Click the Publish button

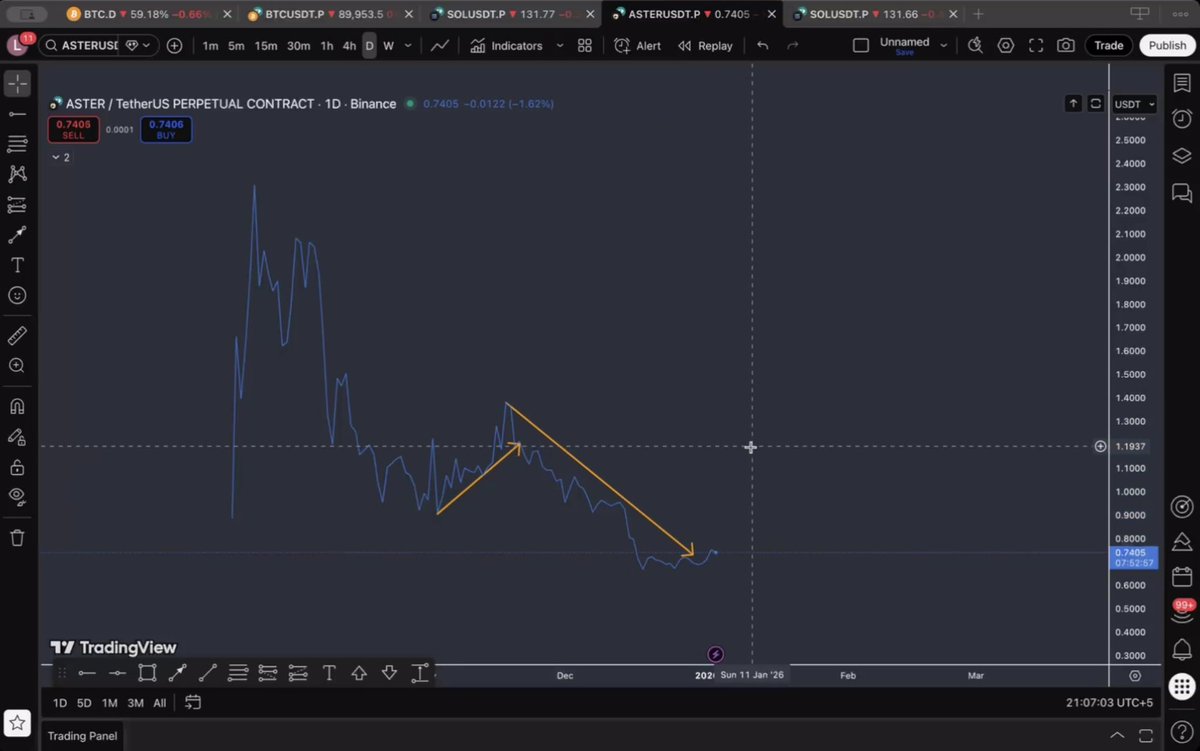1167,46
